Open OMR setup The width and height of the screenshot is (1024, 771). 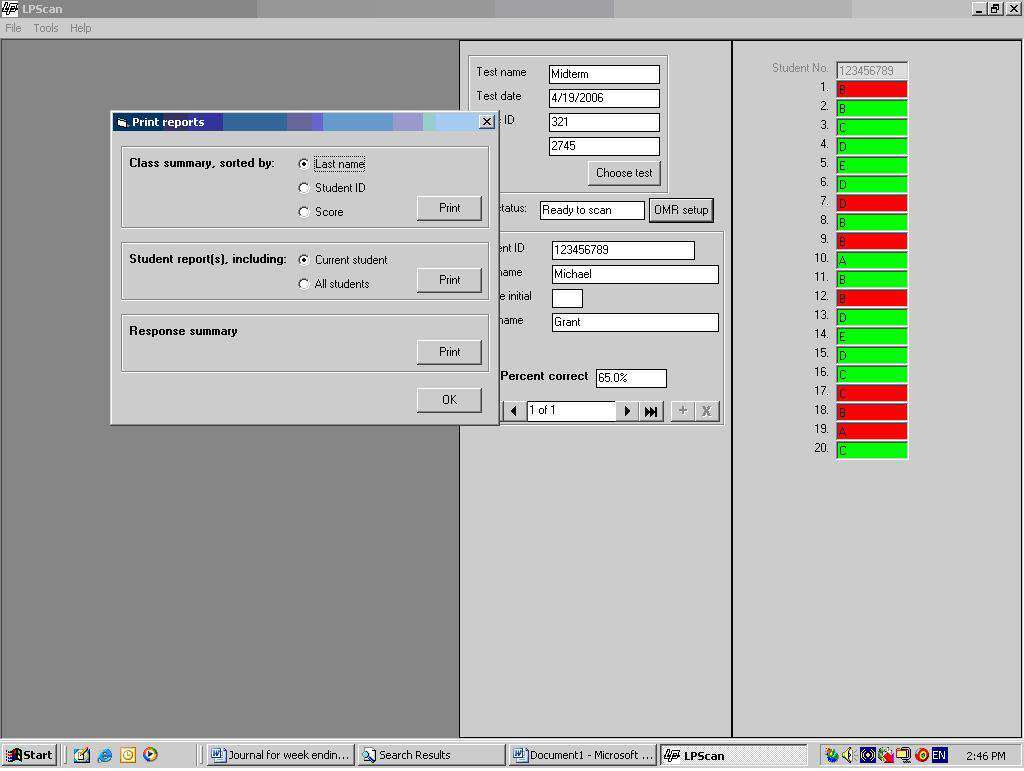tap(680, 210)
